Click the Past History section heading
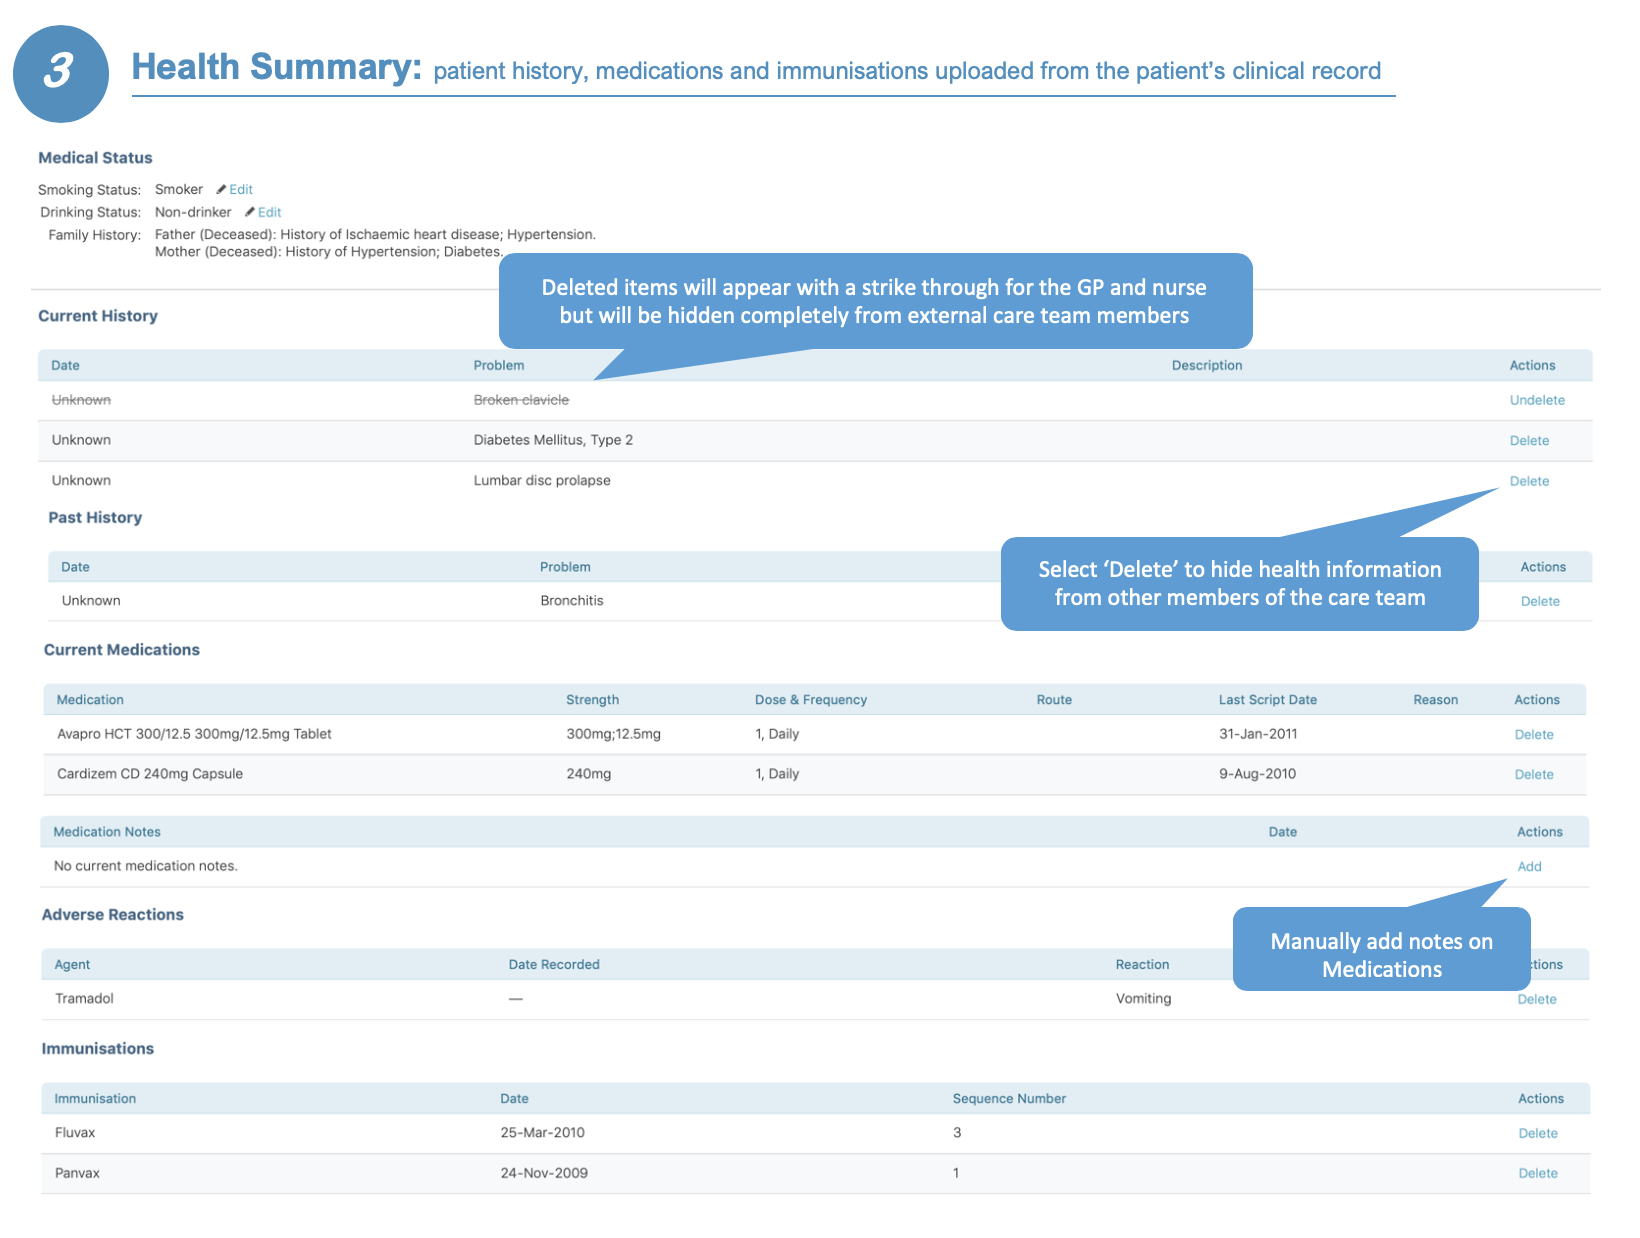 95,518
